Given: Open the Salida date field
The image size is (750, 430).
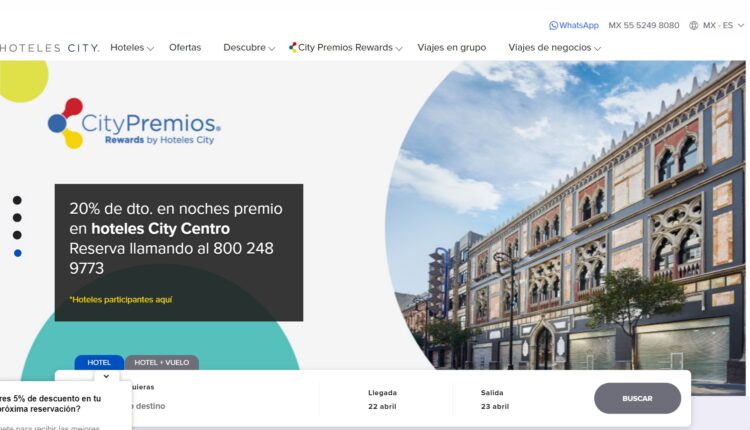Looking at the screenshot, I should 494,400.
